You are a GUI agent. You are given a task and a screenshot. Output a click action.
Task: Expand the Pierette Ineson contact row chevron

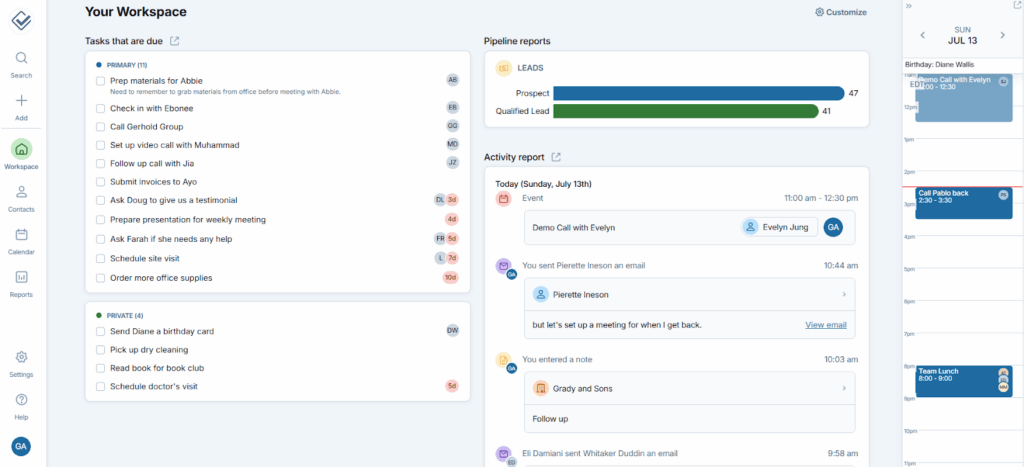pos(844,294)
